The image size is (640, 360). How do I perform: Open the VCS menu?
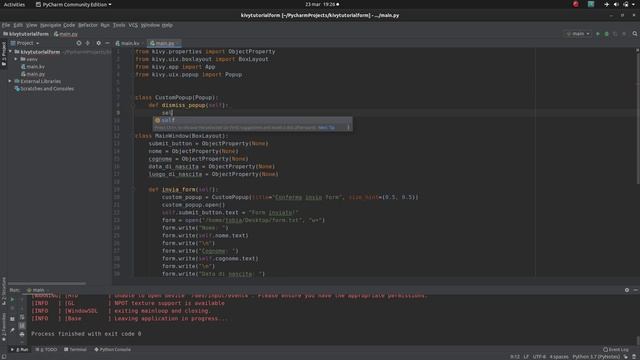[133, 25]
